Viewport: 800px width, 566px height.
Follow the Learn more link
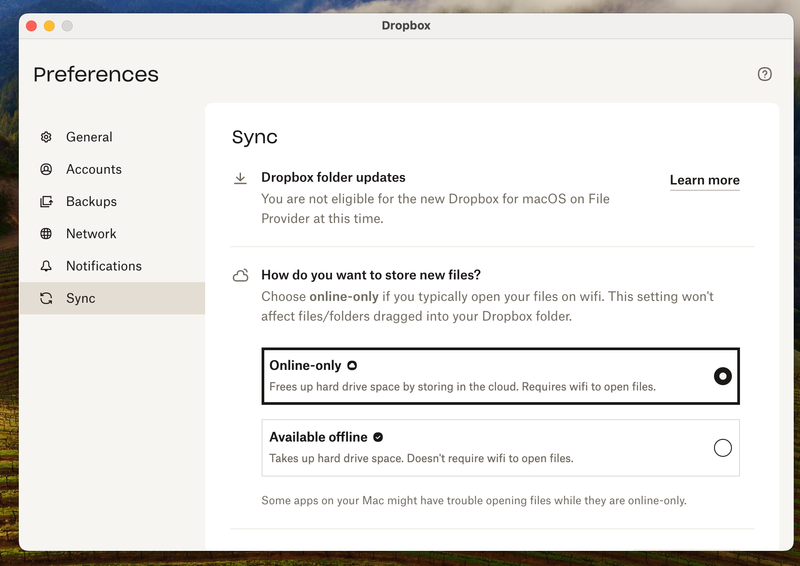coord(704,180)
